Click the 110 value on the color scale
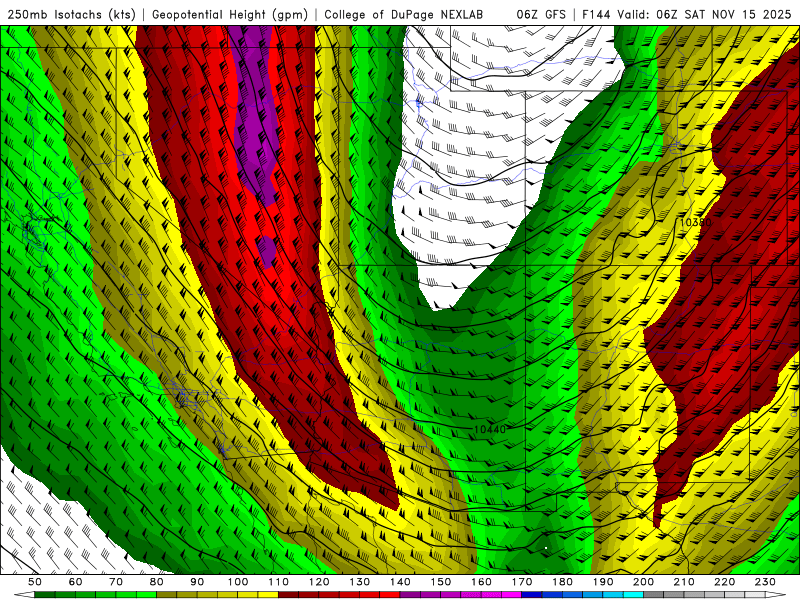Screen dimensions: 800x600 [279, 582]
